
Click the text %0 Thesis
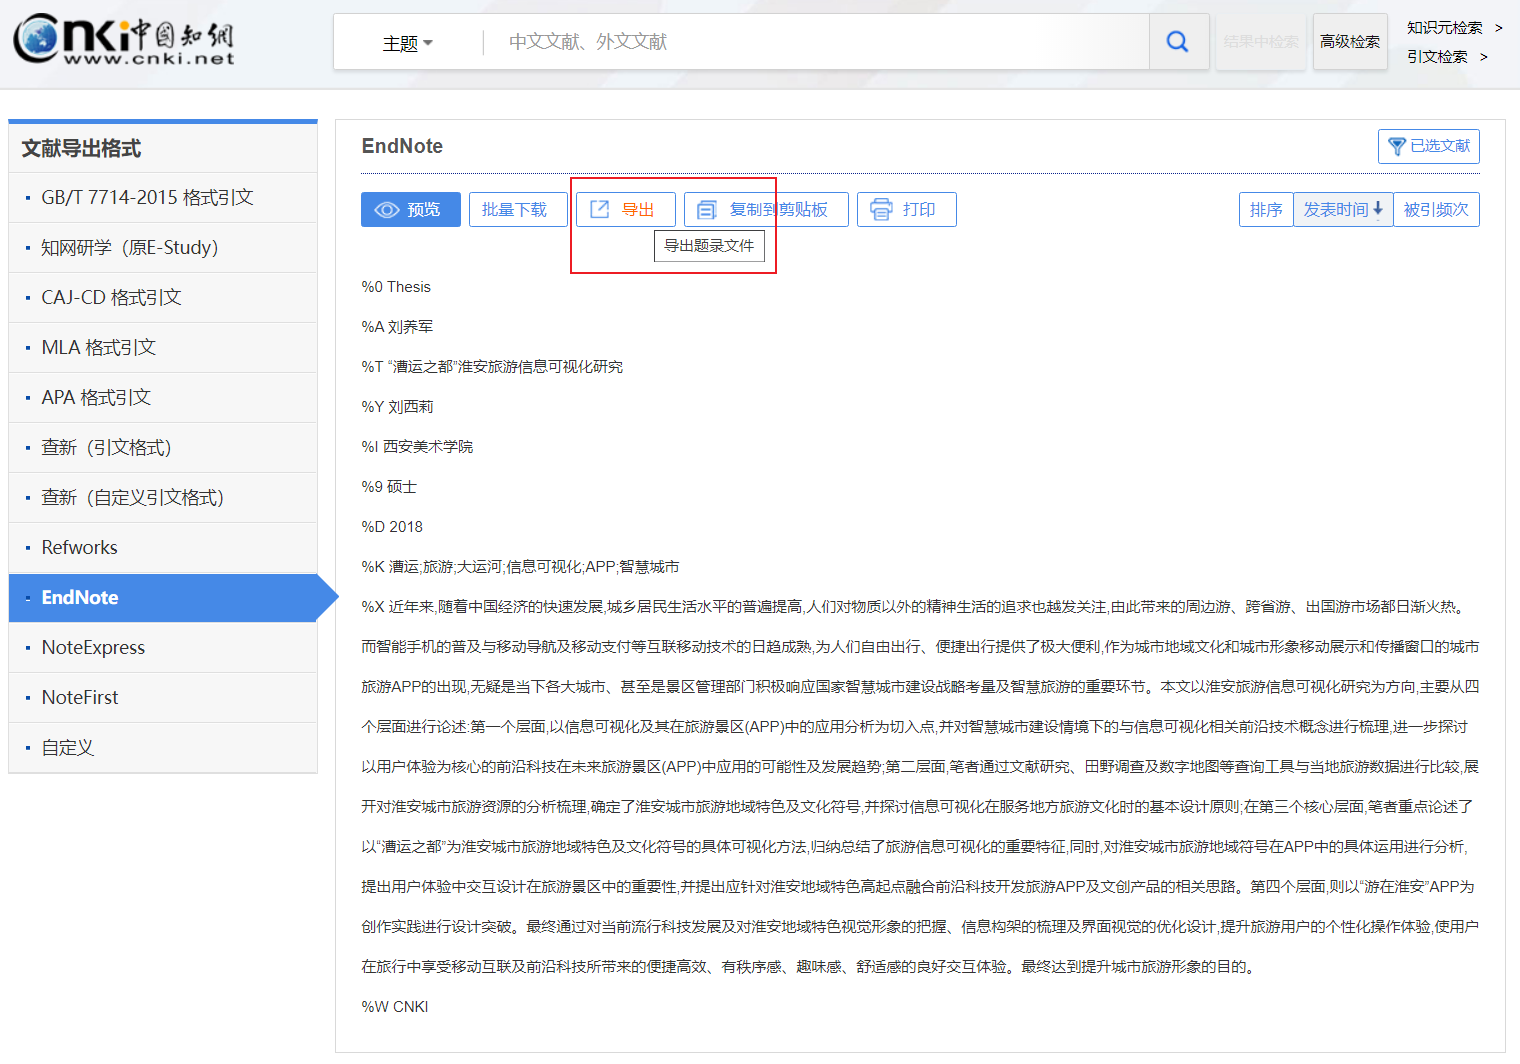(x=396, y=287)
